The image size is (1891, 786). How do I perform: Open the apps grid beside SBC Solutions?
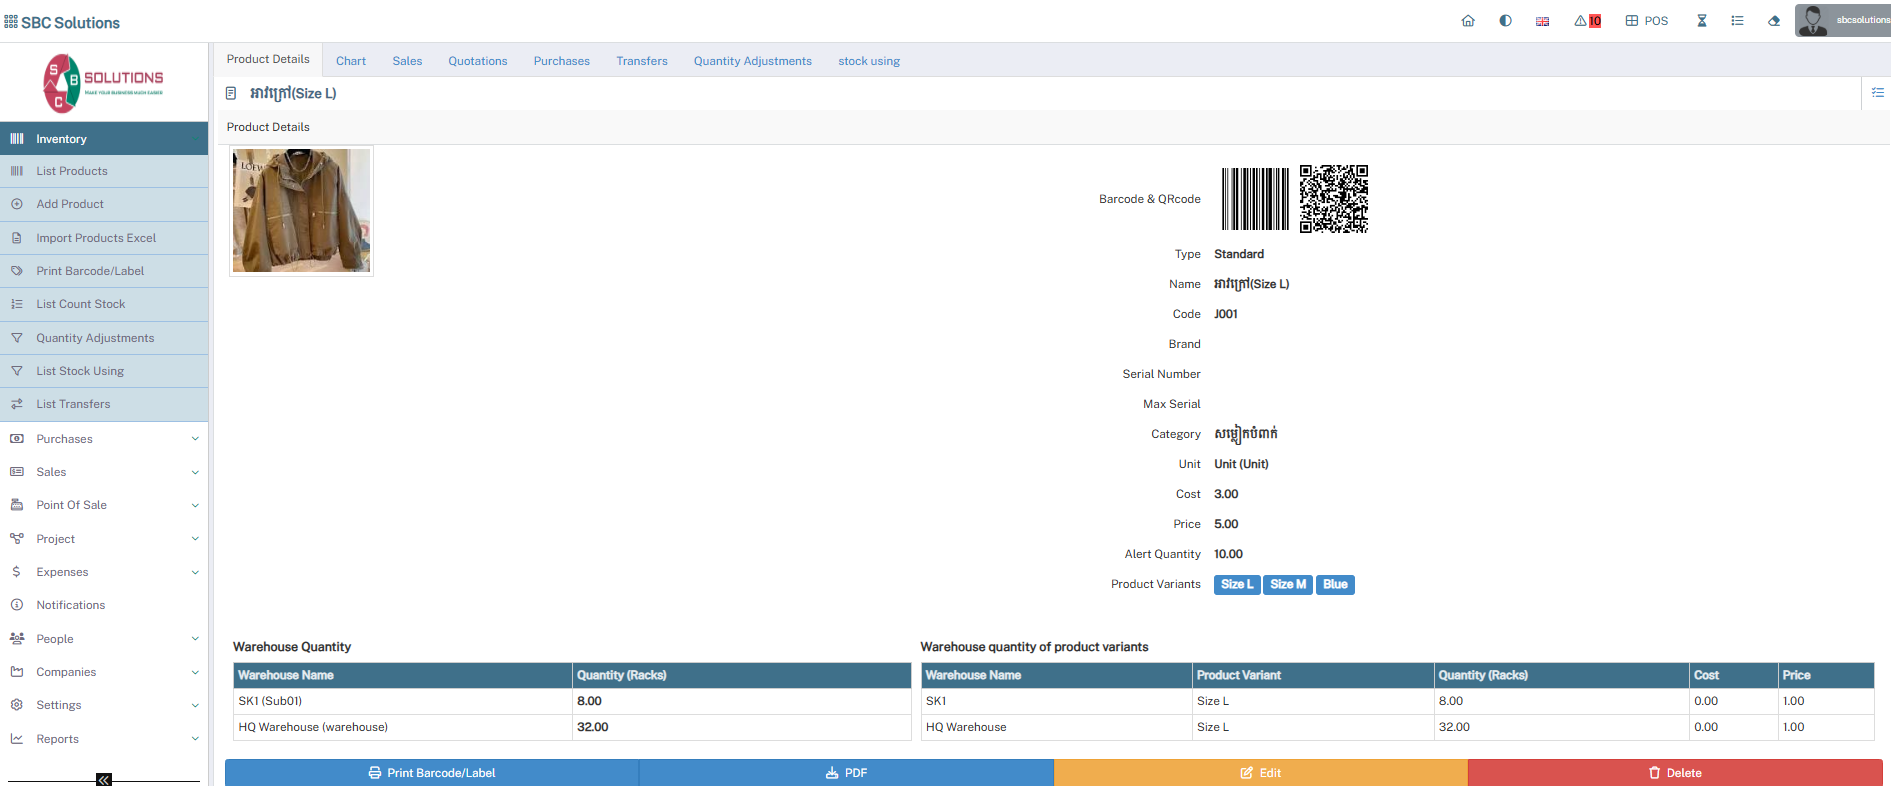[11, 22]
